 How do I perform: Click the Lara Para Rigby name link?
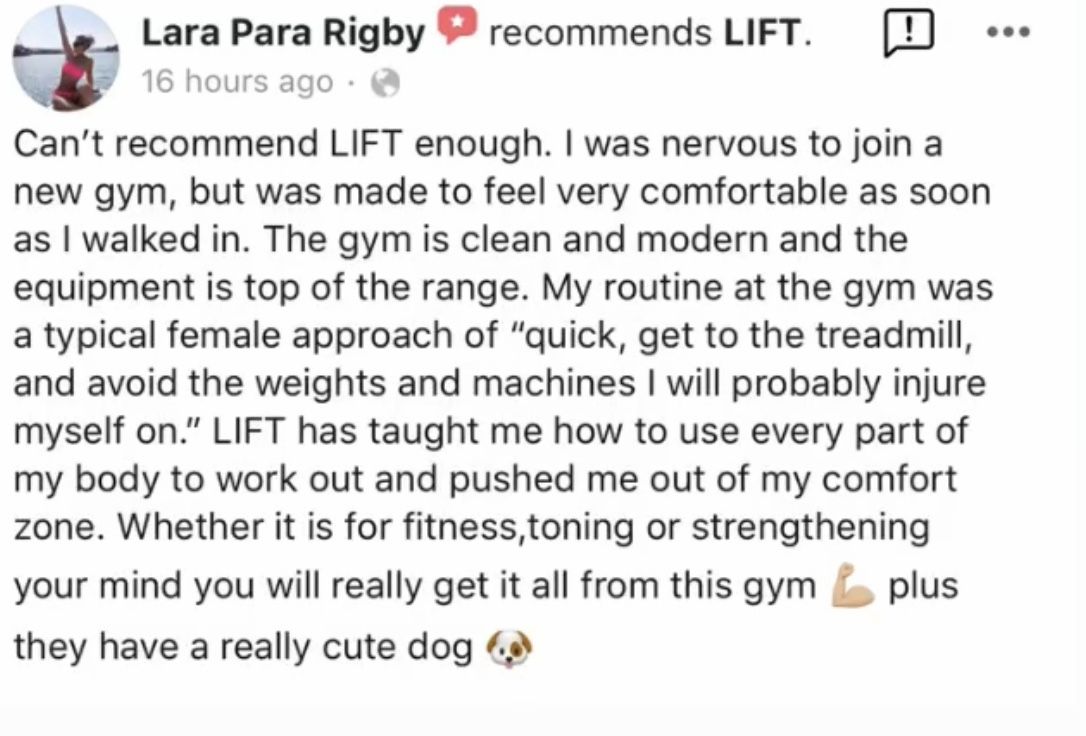(x=283, y=34)
